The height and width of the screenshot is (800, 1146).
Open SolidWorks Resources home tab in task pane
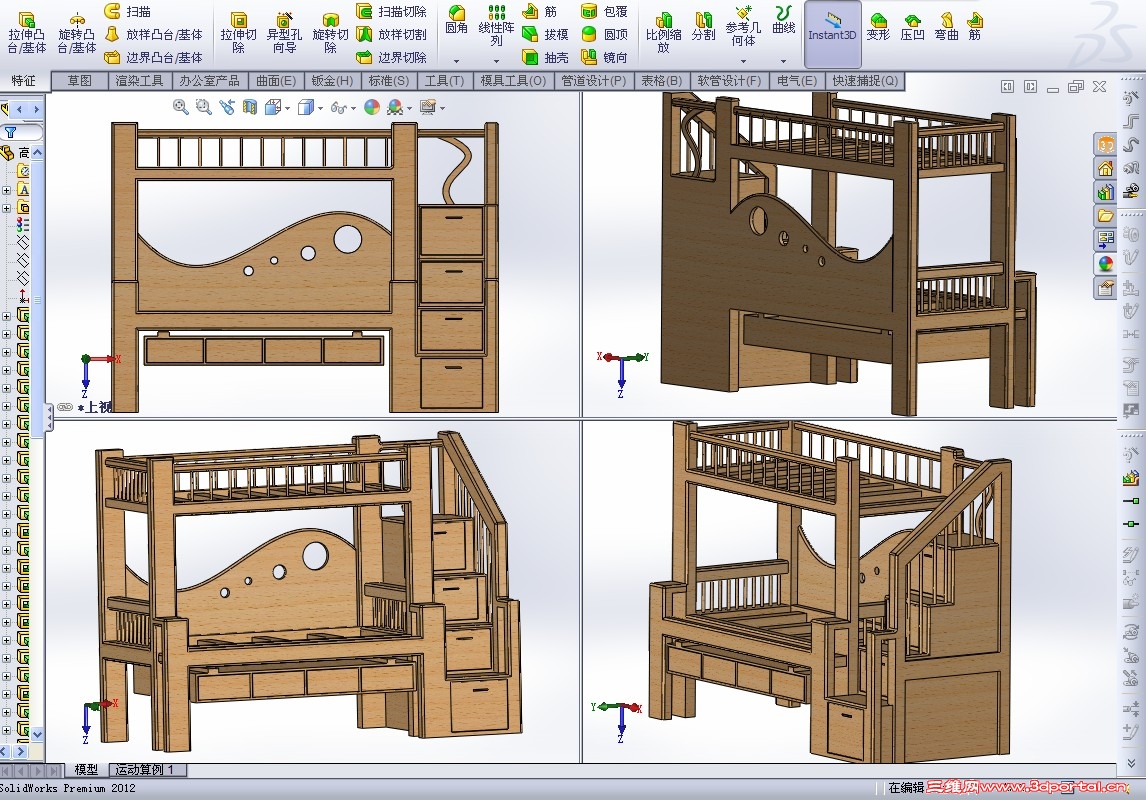coord(1105,169)
